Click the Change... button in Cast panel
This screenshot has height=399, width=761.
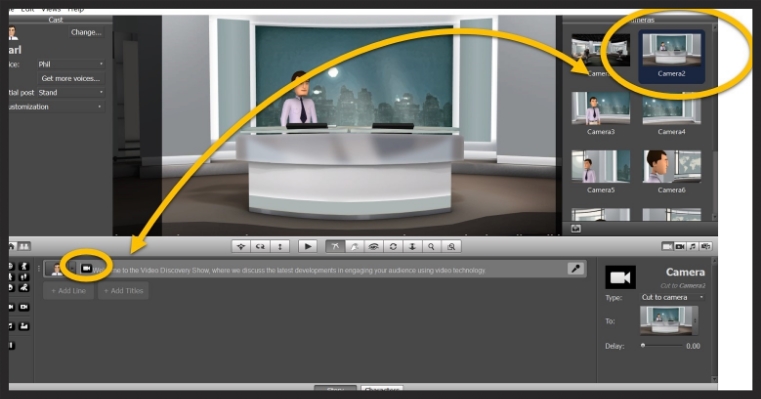click(x=86, y=33)
